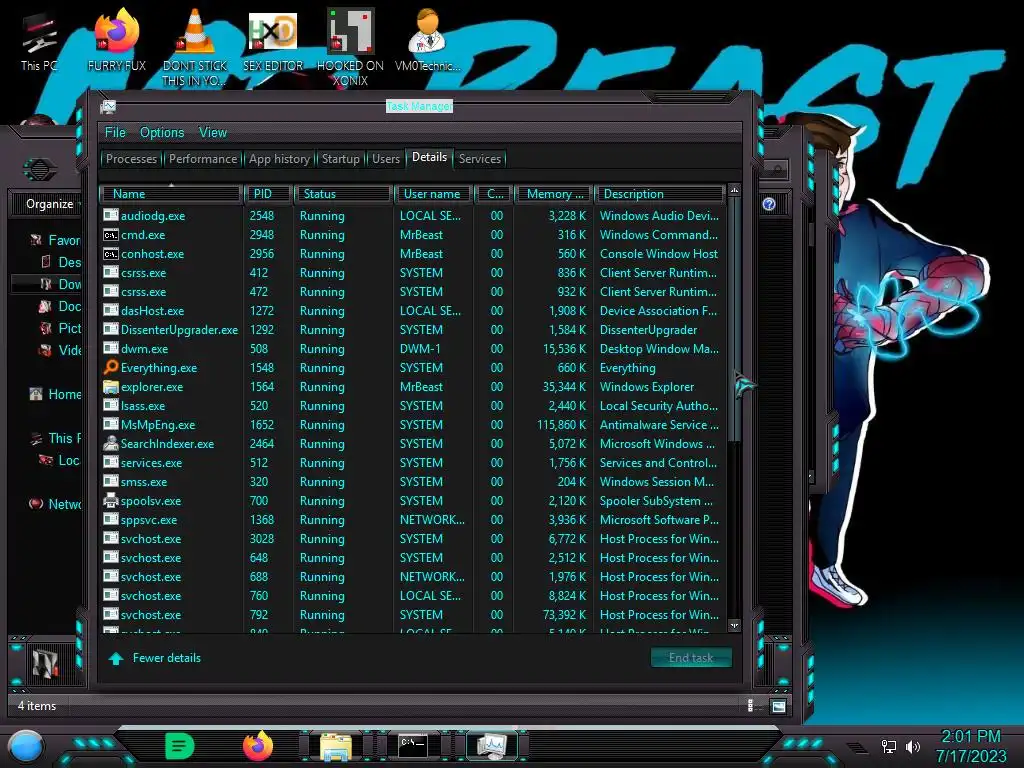Select the lsass.exe process row

[413, 406]
